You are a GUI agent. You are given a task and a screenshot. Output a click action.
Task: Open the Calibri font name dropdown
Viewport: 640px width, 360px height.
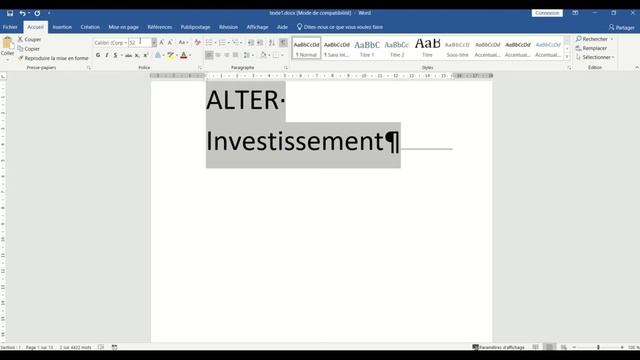(x=125, y=42)
